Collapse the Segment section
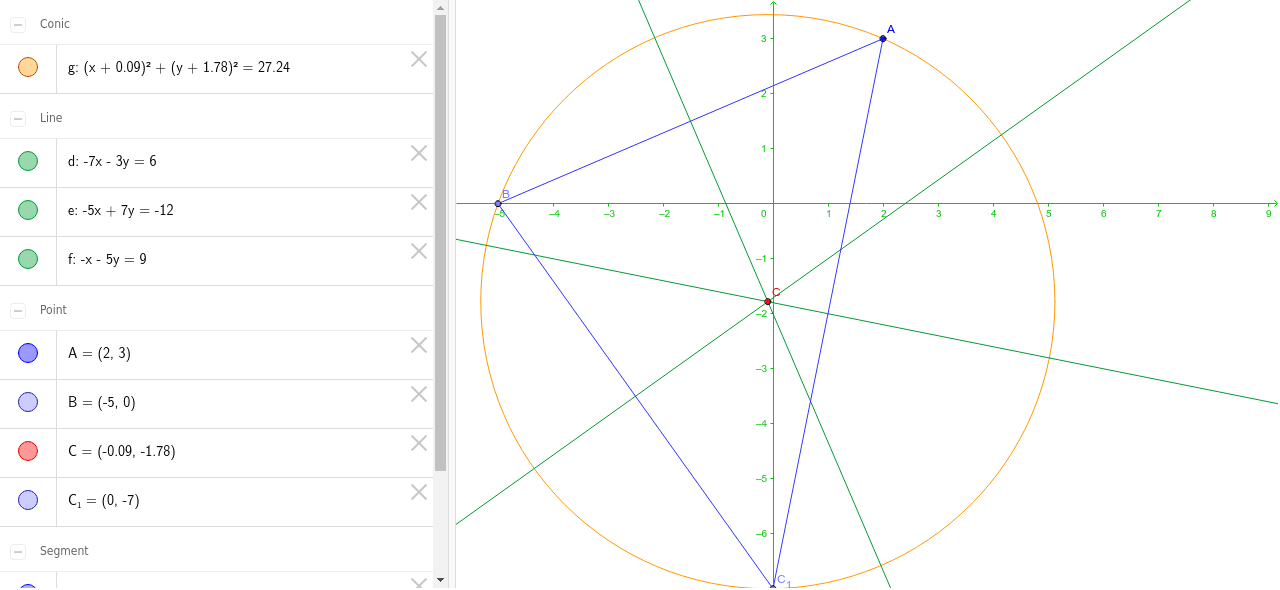The width and height of the screenshot is (1280, 590). point(18,551)
